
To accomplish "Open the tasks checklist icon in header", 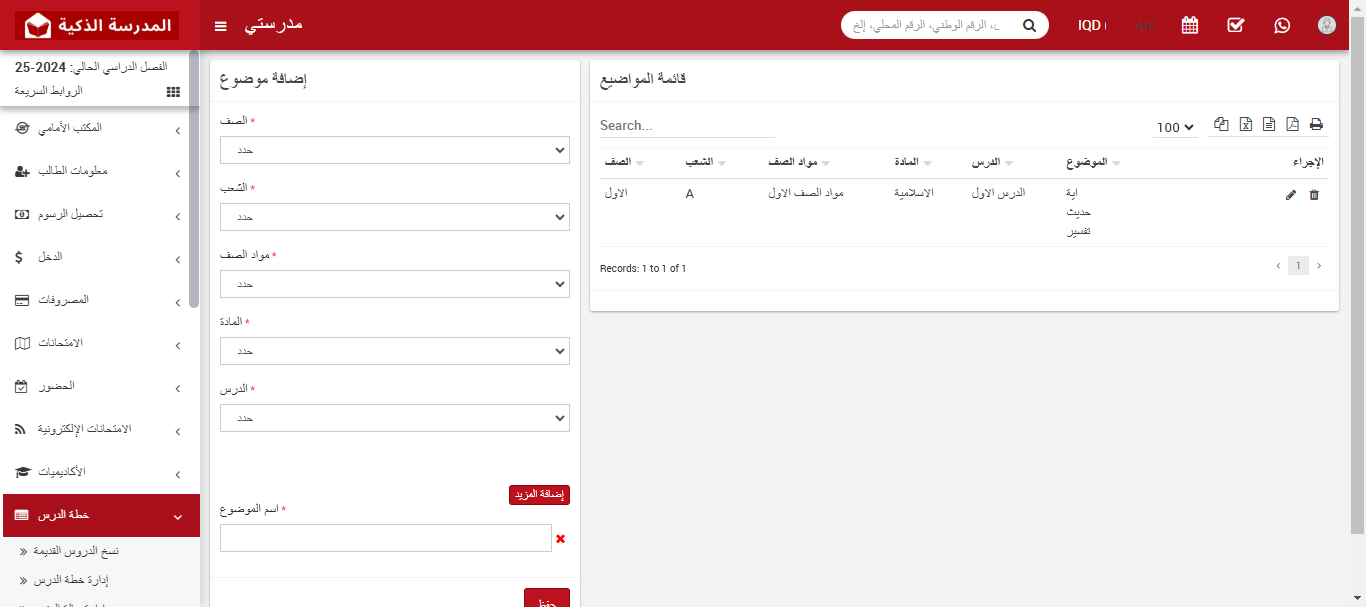I will click(1235, 25).
